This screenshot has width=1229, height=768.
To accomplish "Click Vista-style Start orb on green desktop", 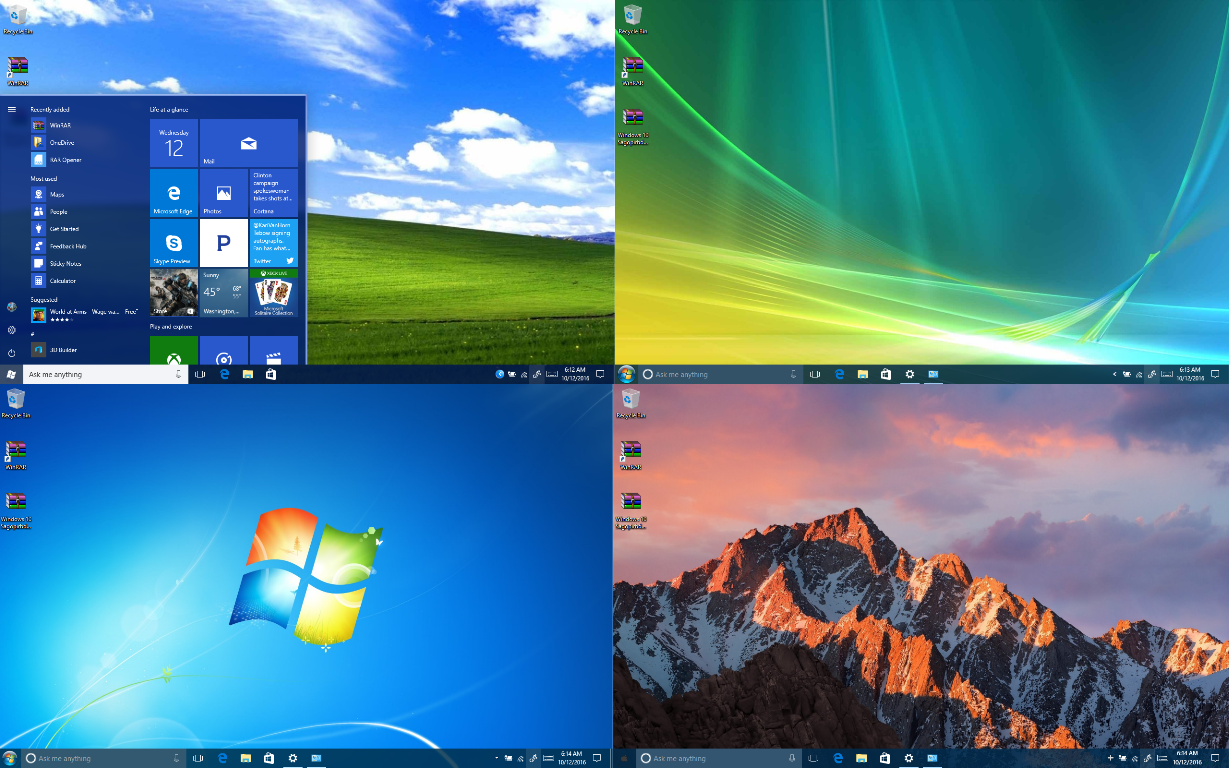I will 626,374.
